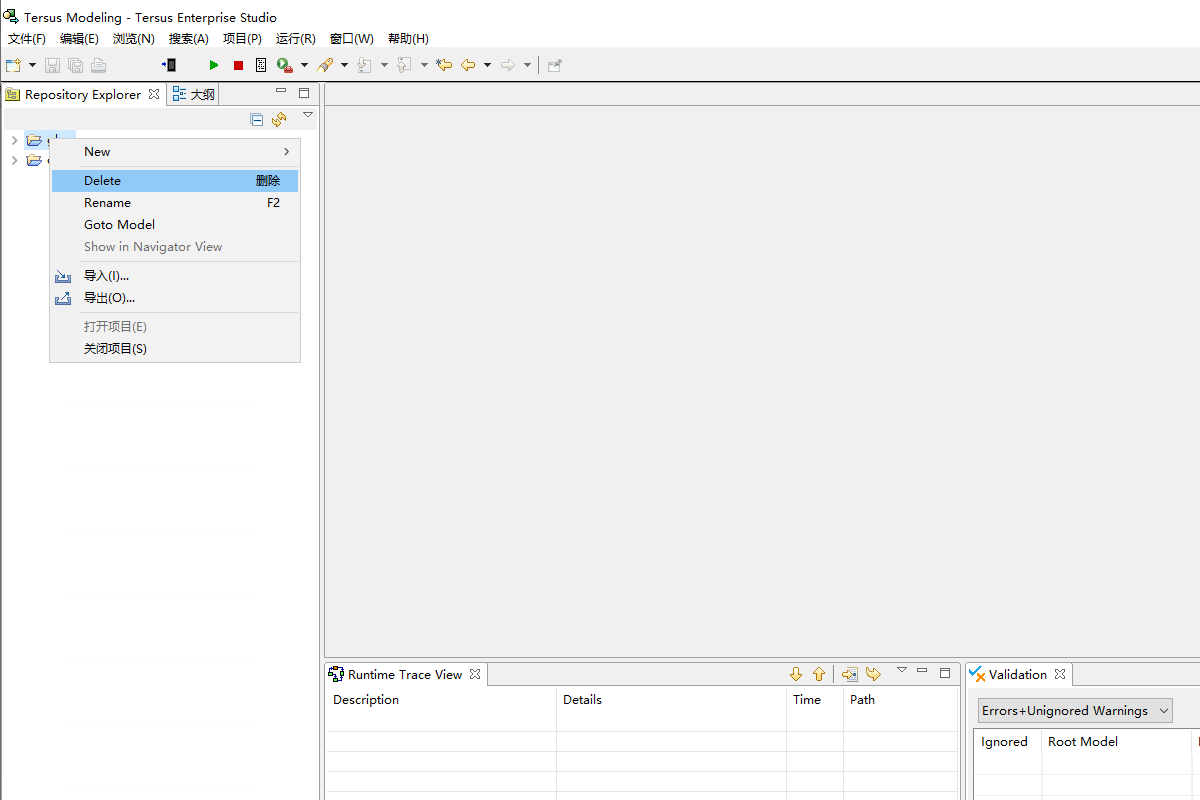Viewport: 1200px width, 800px height.
Task: Open the 浏览(N) menu
Action: pos(134,38)
